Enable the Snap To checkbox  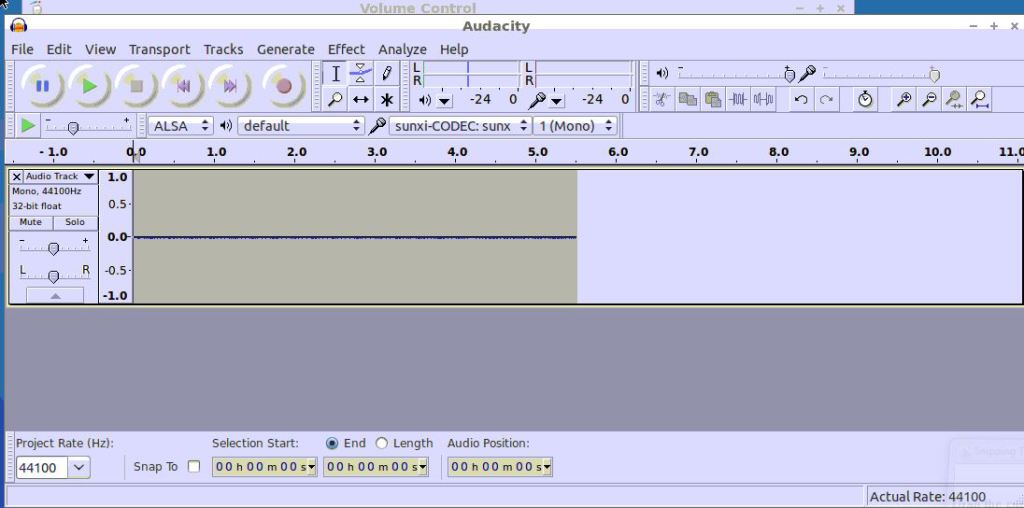coord(193,466)
